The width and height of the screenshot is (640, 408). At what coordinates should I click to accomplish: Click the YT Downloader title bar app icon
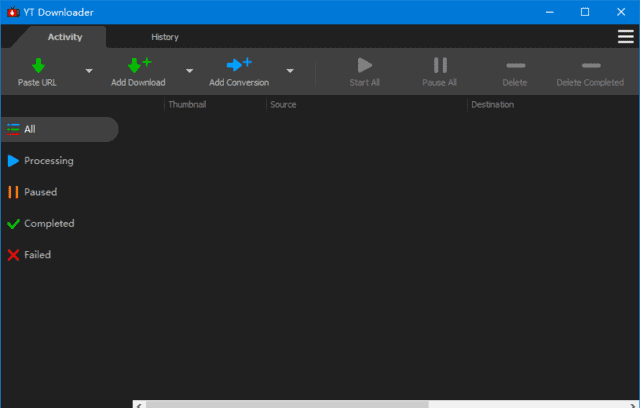pos(13,12)
